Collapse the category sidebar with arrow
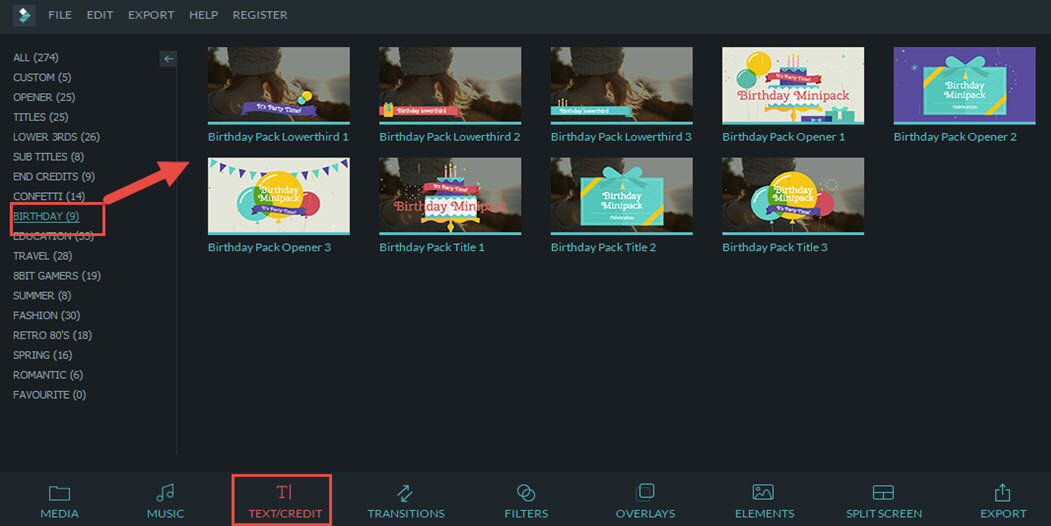This screenshot has height=526, width=1051. (x=168, y=59)
